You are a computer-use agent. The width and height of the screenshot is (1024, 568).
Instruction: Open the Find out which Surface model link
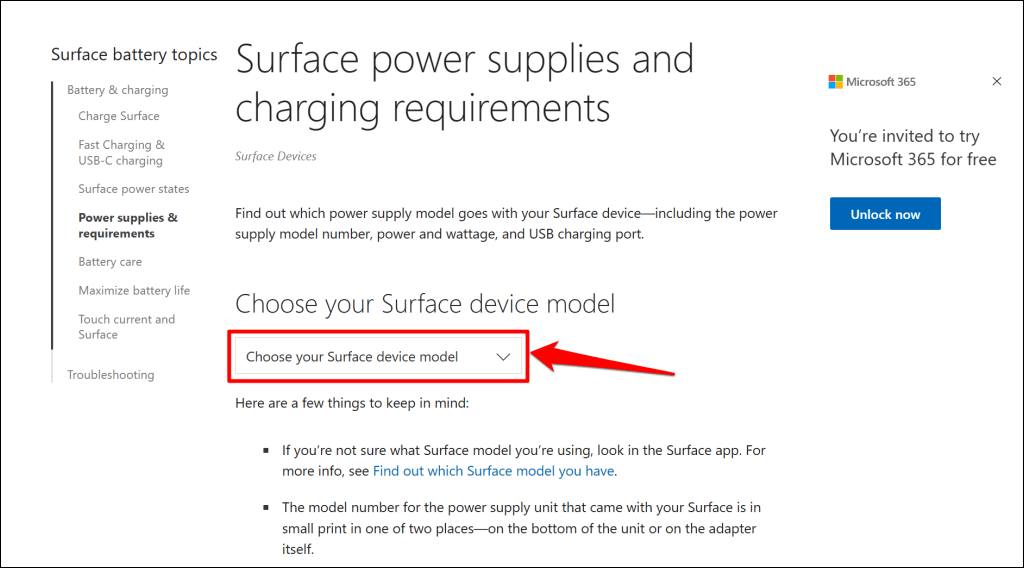tap(494, 470)
